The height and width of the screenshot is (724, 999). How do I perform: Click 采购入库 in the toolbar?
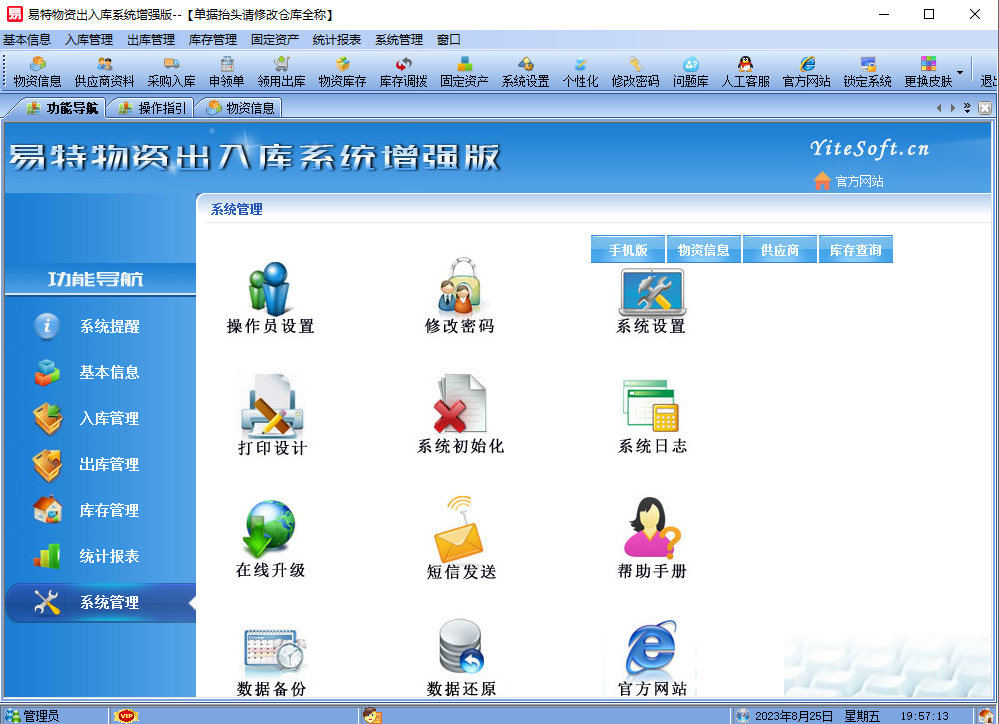171,72
